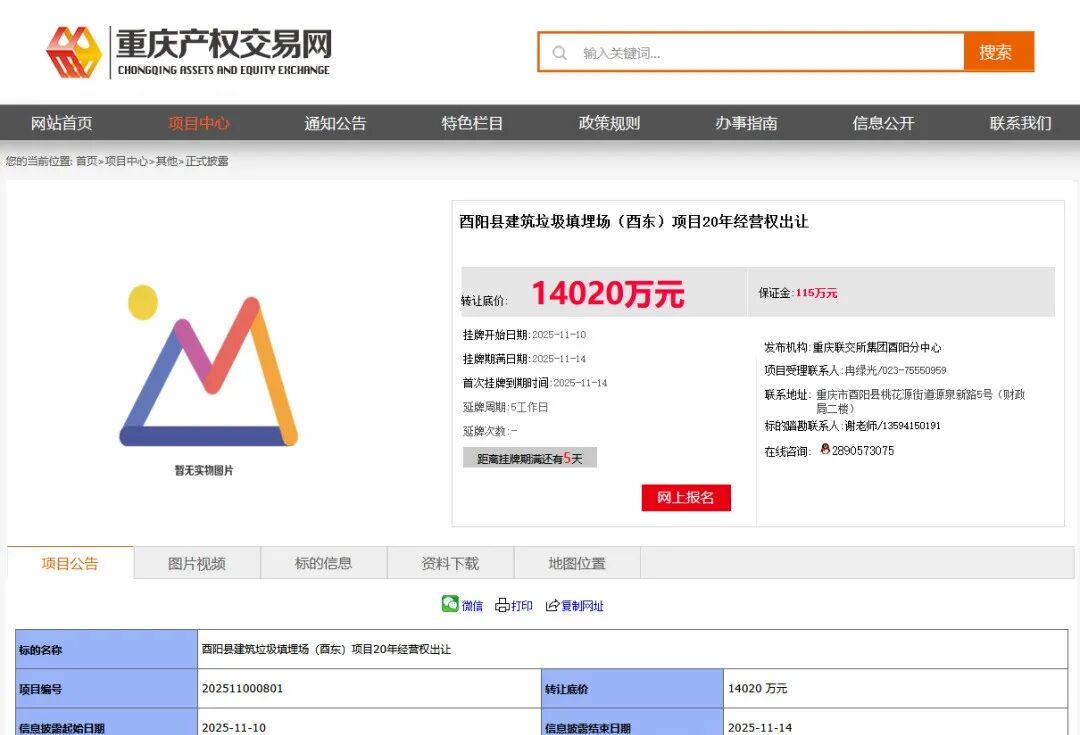Click 首页 in the breadcrumb trail
Image resolution: width=1080 pixels, height=735 pixels.
pos(87,161)
